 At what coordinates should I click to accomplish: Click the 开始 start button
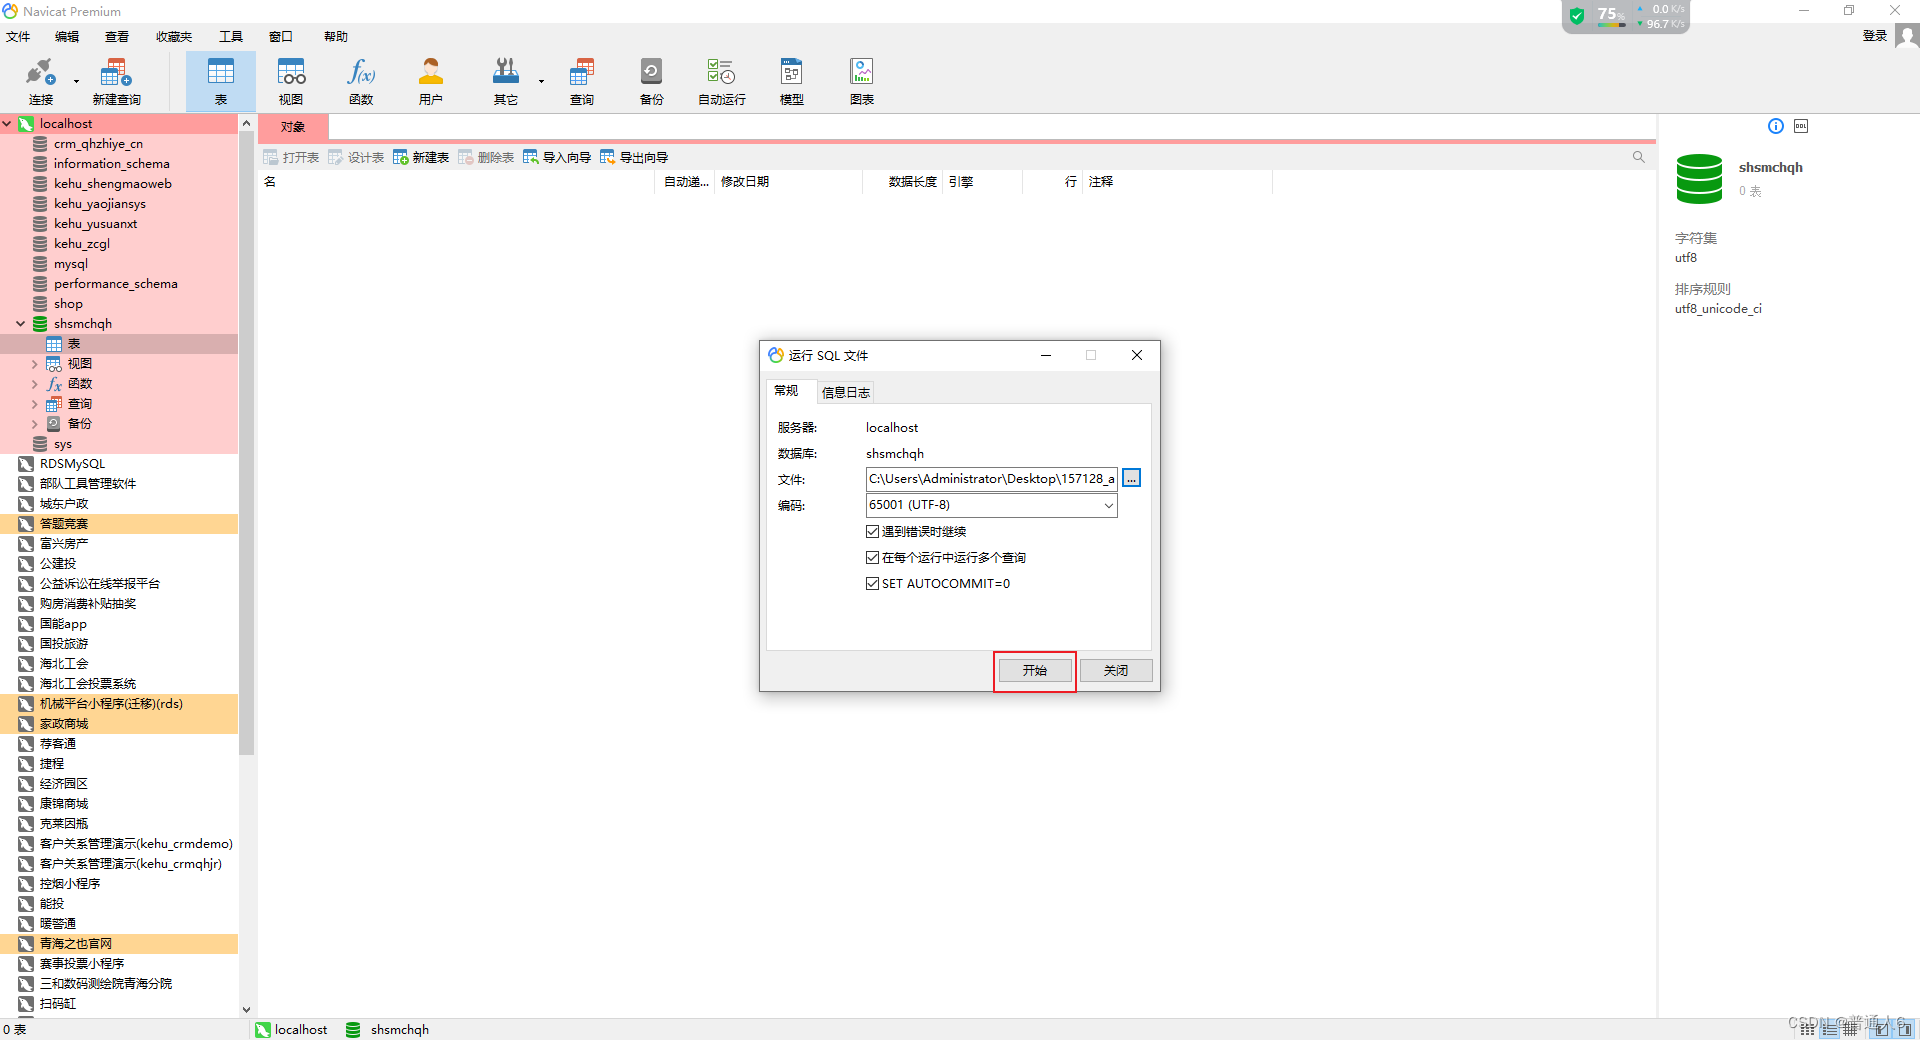pos(1035,670)
